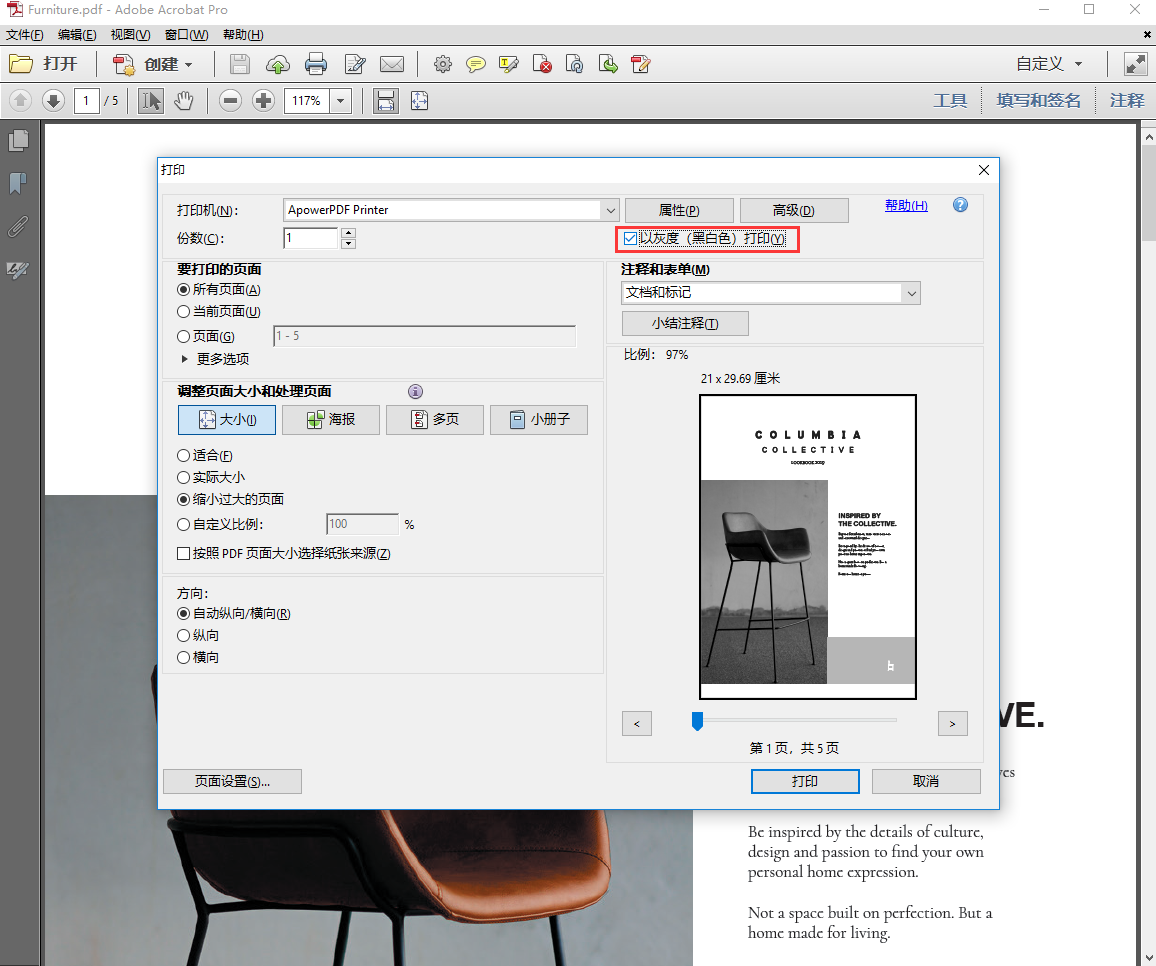Open the Bookmarks panel in the sidebar
Screen dimensions: 1156x966
coord(18,183)
